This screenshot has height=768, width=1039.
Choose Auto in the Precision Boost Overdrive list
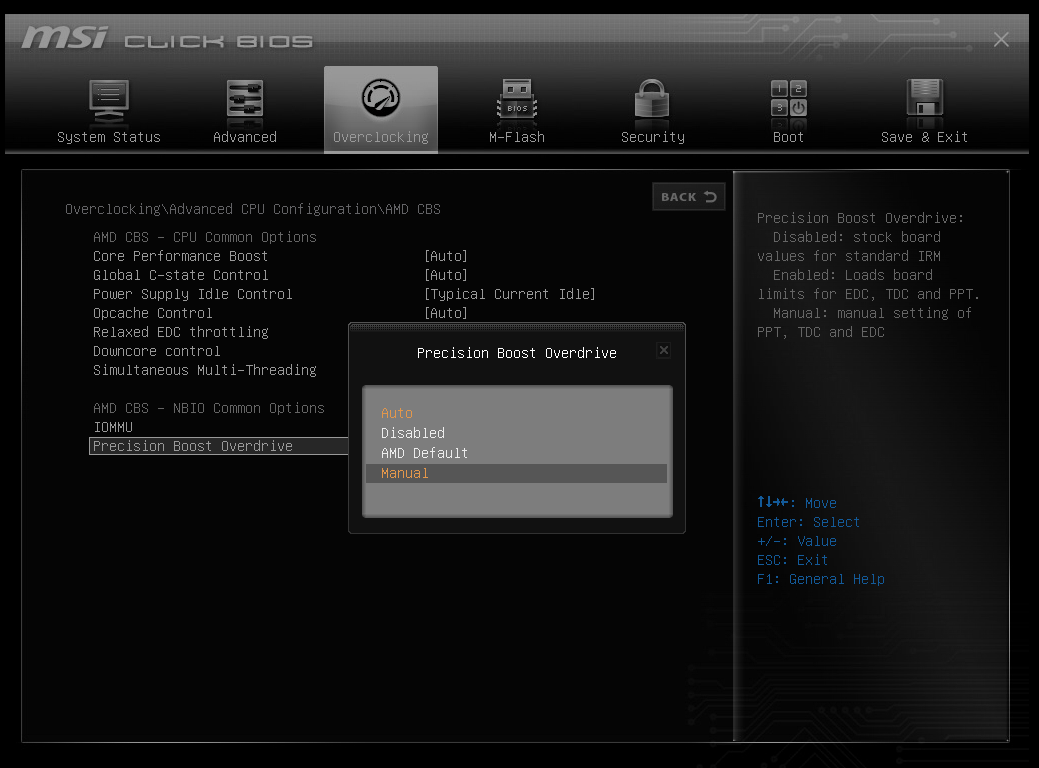[x=397, y=413]
